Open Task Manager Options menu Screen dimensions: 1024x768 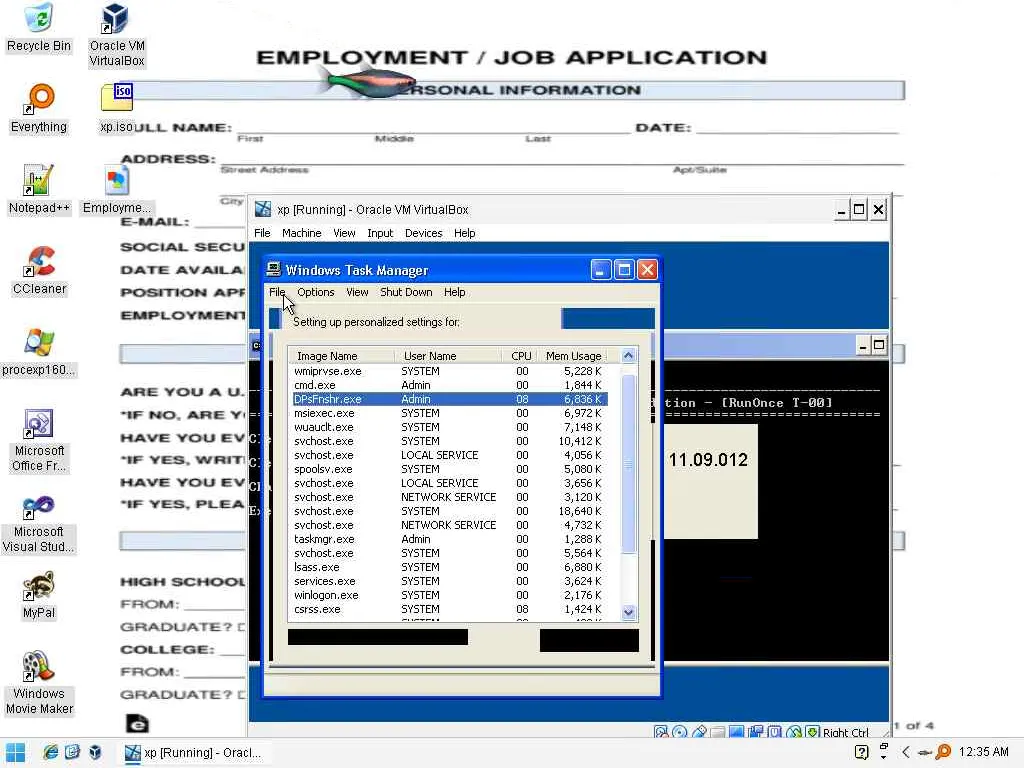click(315, 292)
